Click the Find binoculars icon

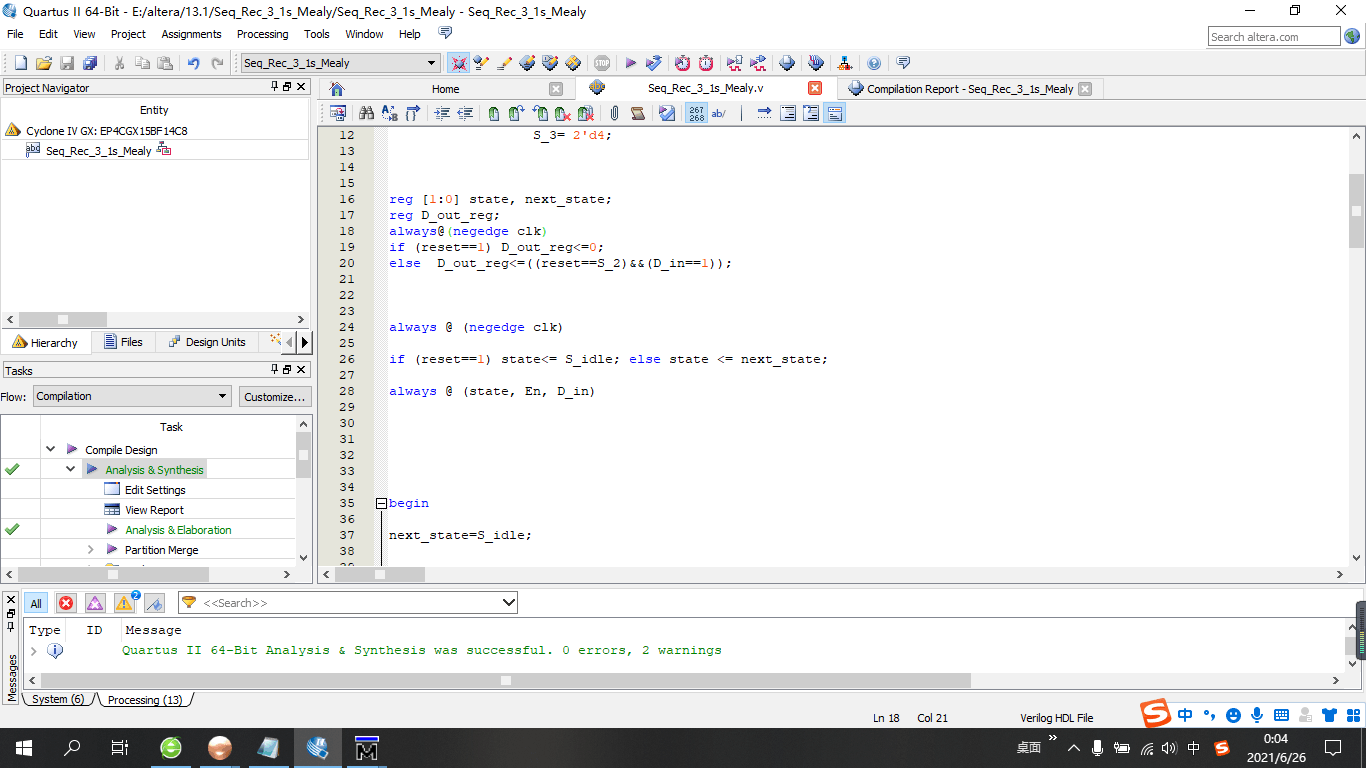pos(366,113)
